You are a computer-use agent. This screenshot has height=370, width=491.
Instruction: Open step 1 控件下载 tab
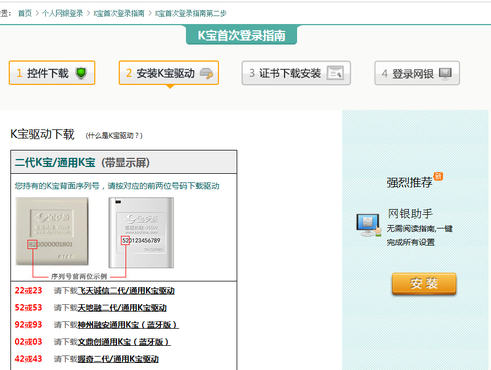(52, 73)
